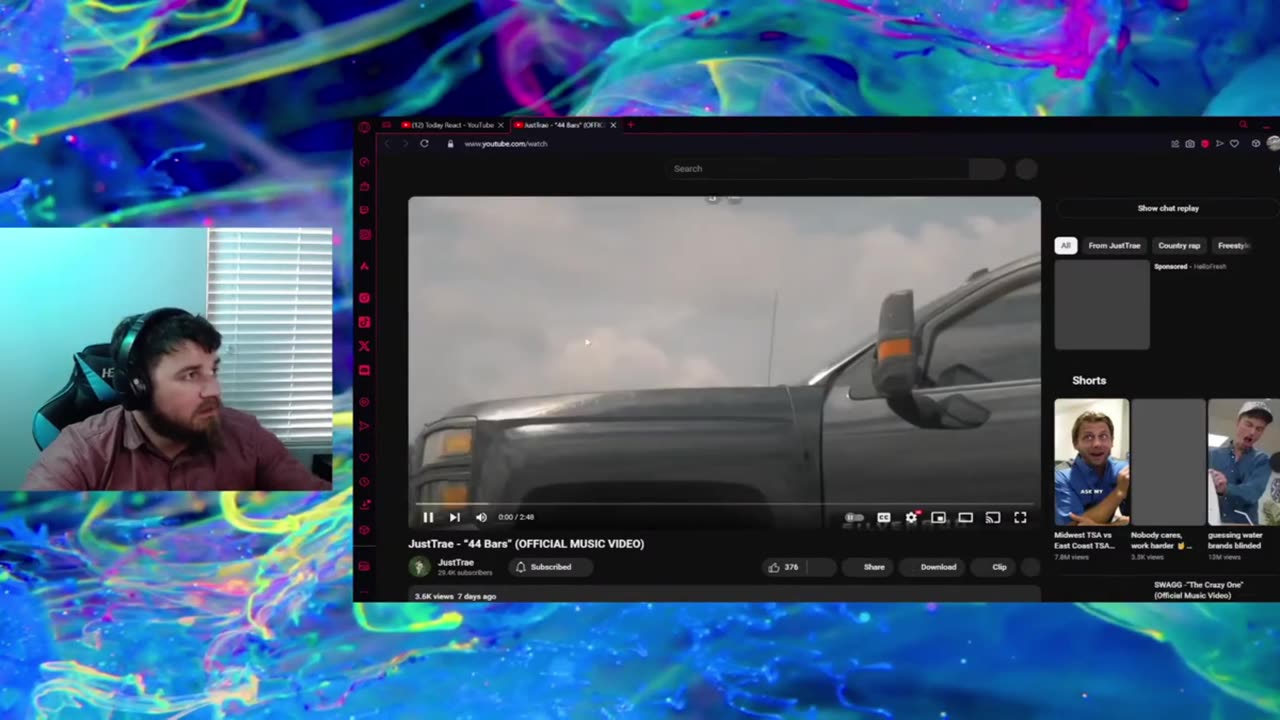The height and width of the screenshot is (720, 1280).
Task: Open SWAGG The Crazy One video link
Action: [x=1198, y=590]
